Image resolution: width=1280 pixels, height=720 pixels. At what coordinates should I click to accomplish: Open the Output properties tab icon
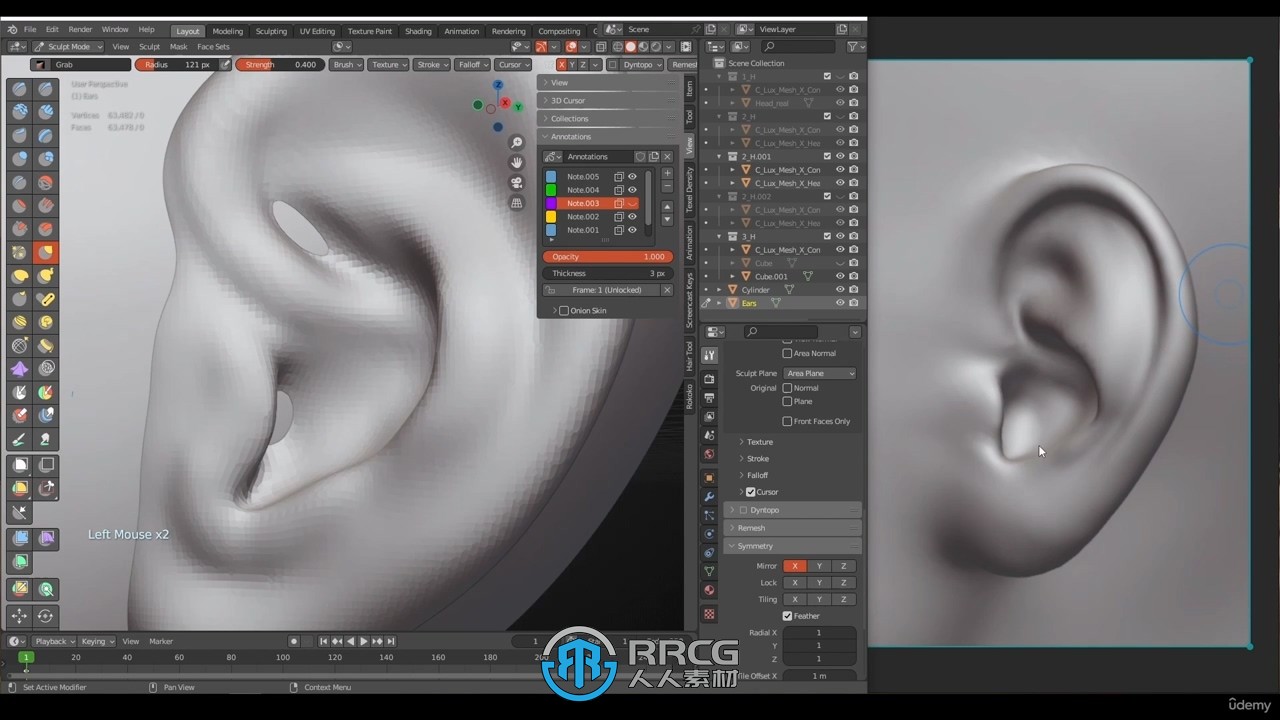coord(709,398)
